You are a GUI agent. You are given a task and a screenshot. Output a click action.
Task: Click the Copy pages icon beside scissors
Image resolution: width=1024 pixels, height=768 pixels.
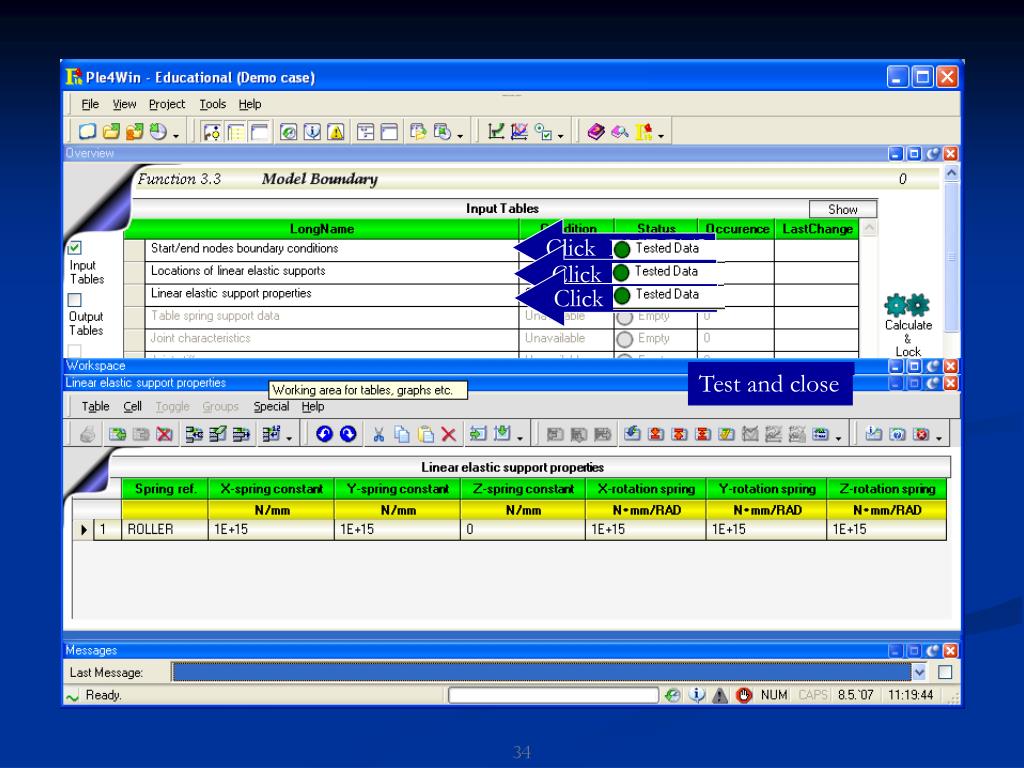tap(402, 434)
